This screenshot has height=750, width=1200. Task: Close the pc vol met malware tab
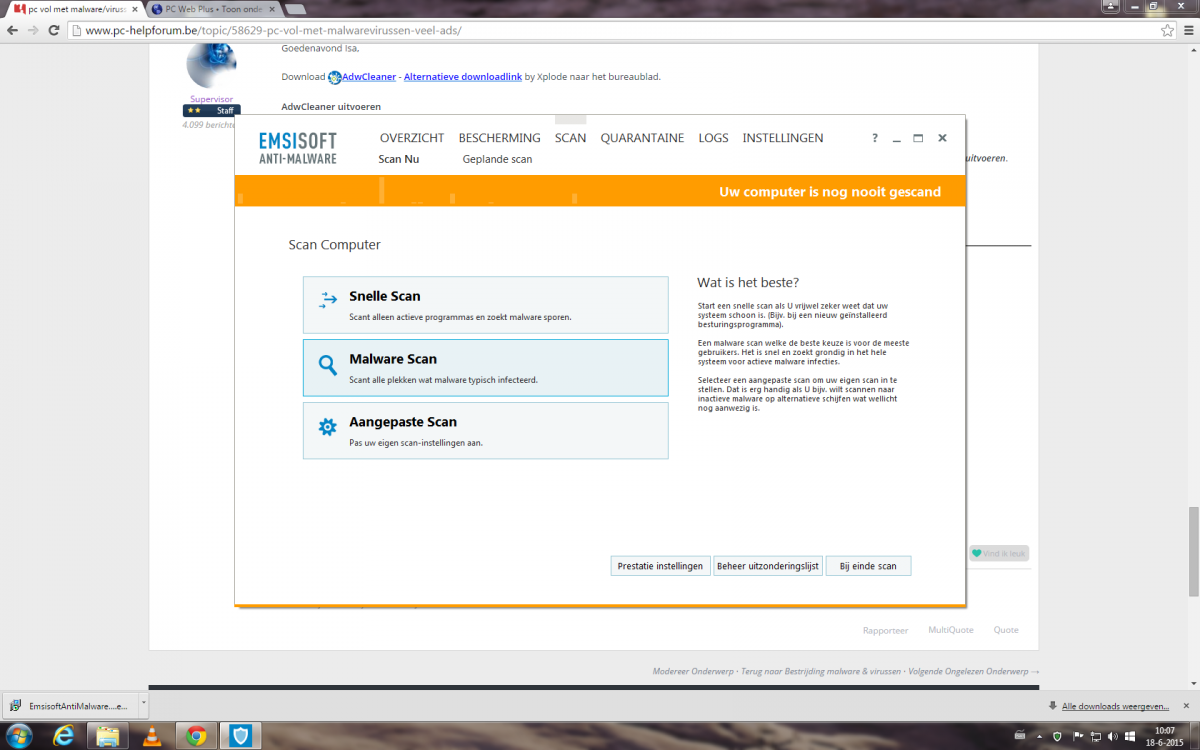pyautogui.click(x=135, y=9)
